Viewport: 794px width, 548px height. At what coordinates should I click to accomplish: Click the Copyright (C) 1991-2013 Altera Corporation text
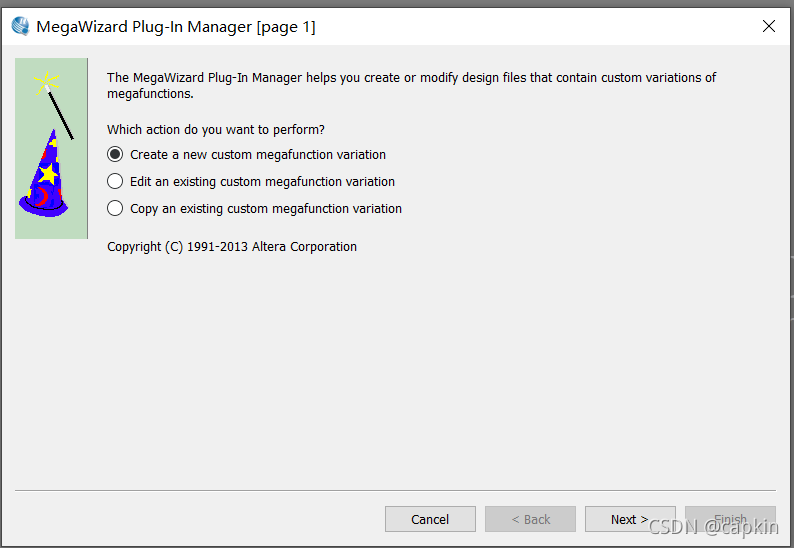pos(232,247)
